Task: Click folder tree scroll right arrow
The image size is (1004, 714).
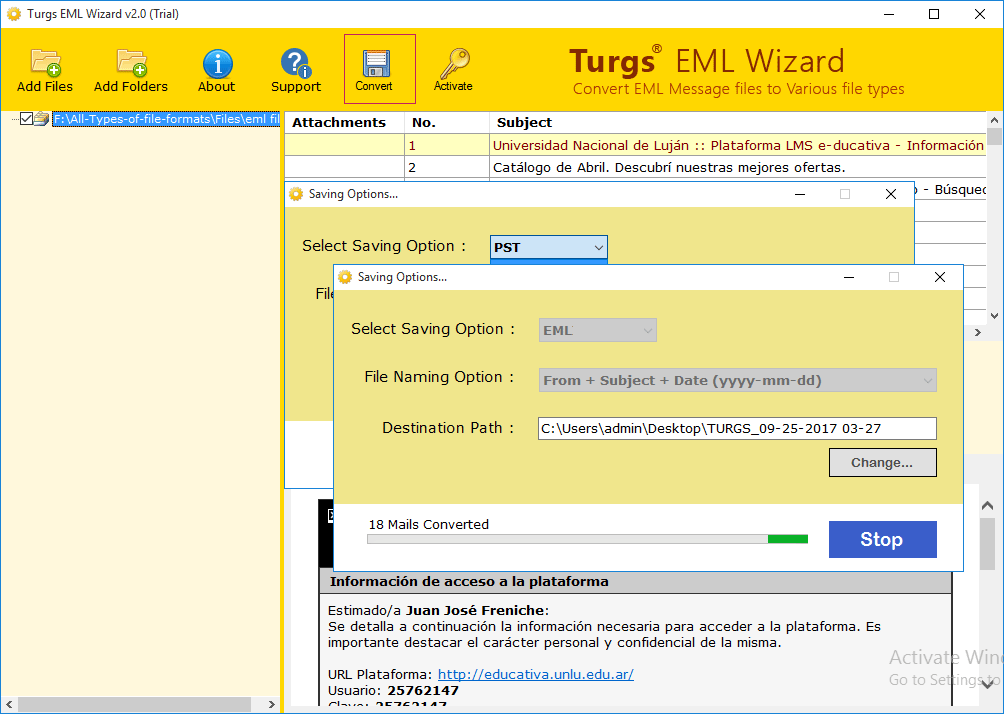Action: 271,704
